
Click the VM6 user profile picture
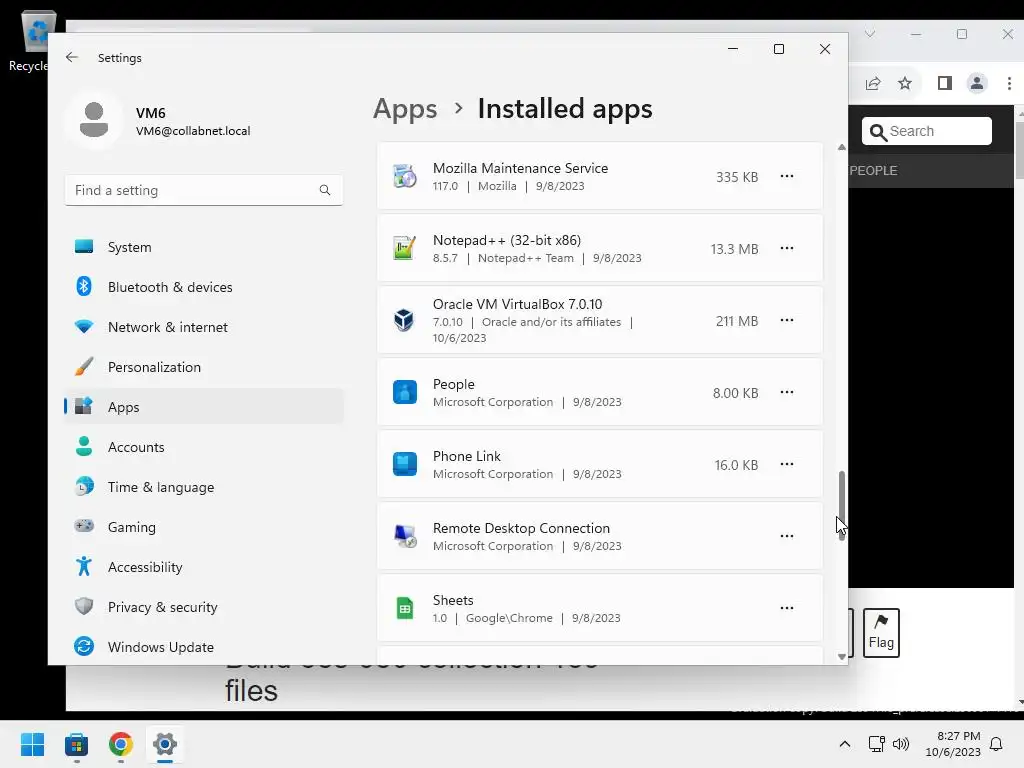[94, 120]
